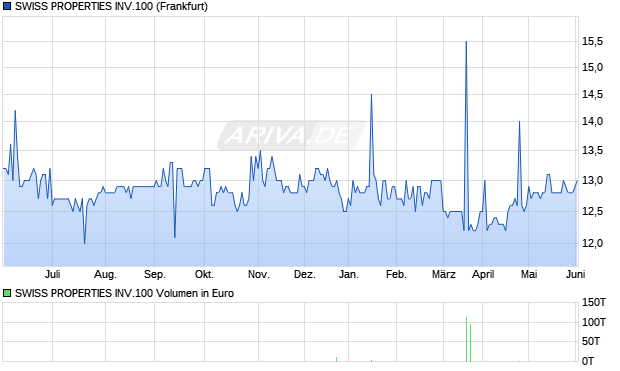Click the 12,0 price low point in late July
Image resolution: width=620 pixels, height=371 pixels.
84,243
